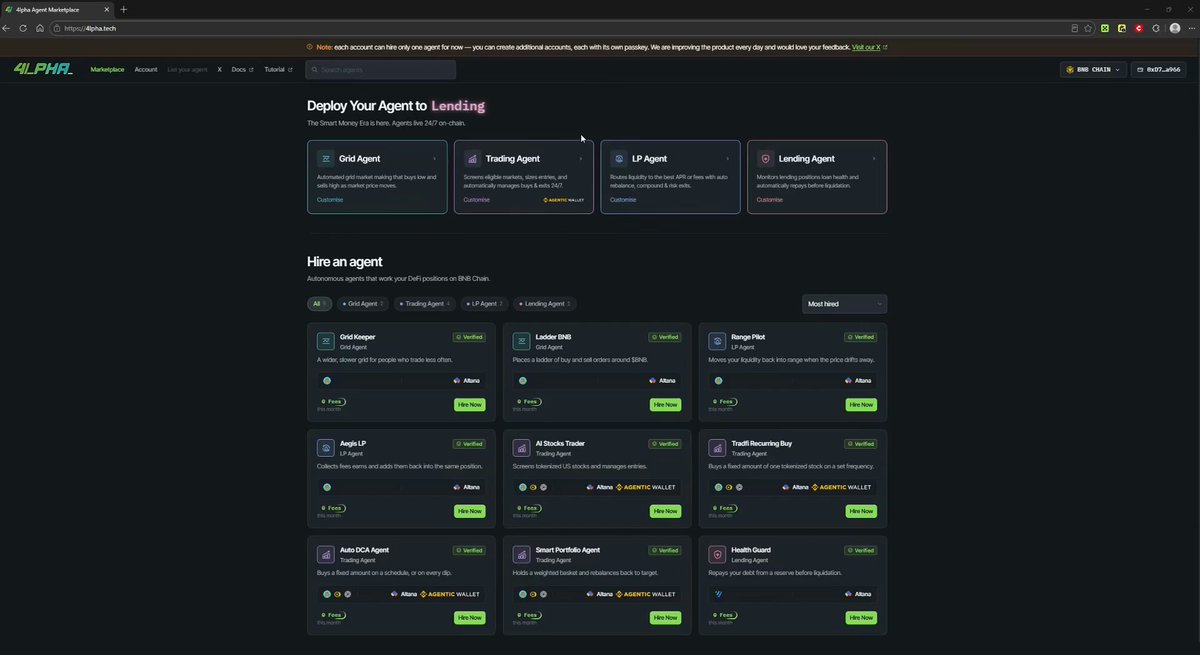Open the Marketplace nav item

[107, 70]
